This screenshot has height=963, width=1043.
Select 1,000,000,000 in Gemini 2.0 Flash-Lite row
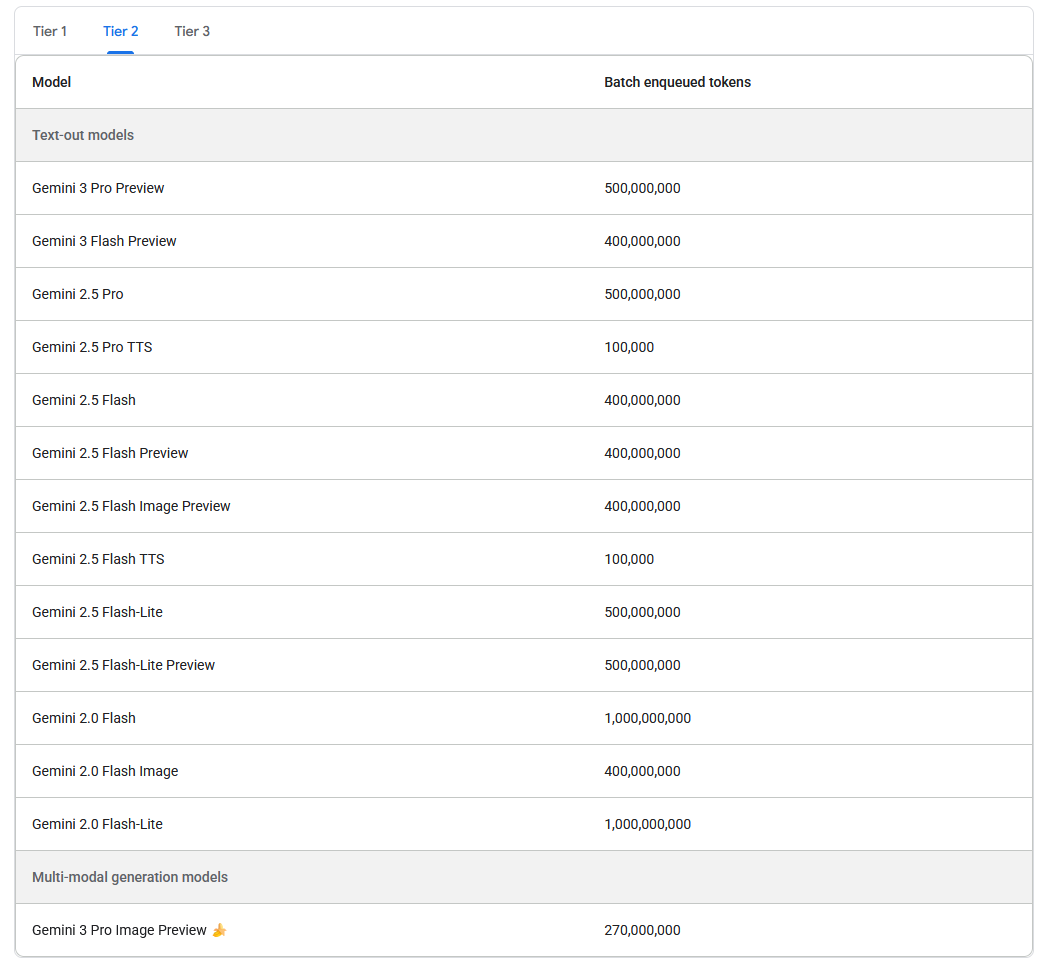tap(647, 824)
